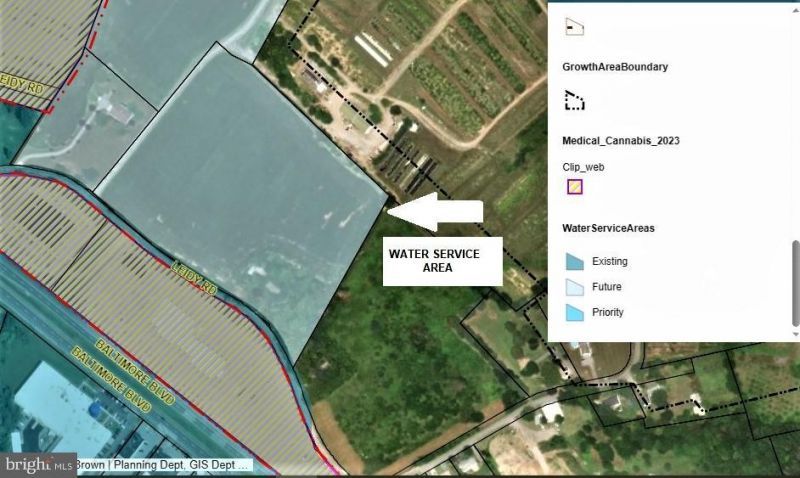
Task: Click the Bright MLS watermark logo
Action: coord(37,465)
